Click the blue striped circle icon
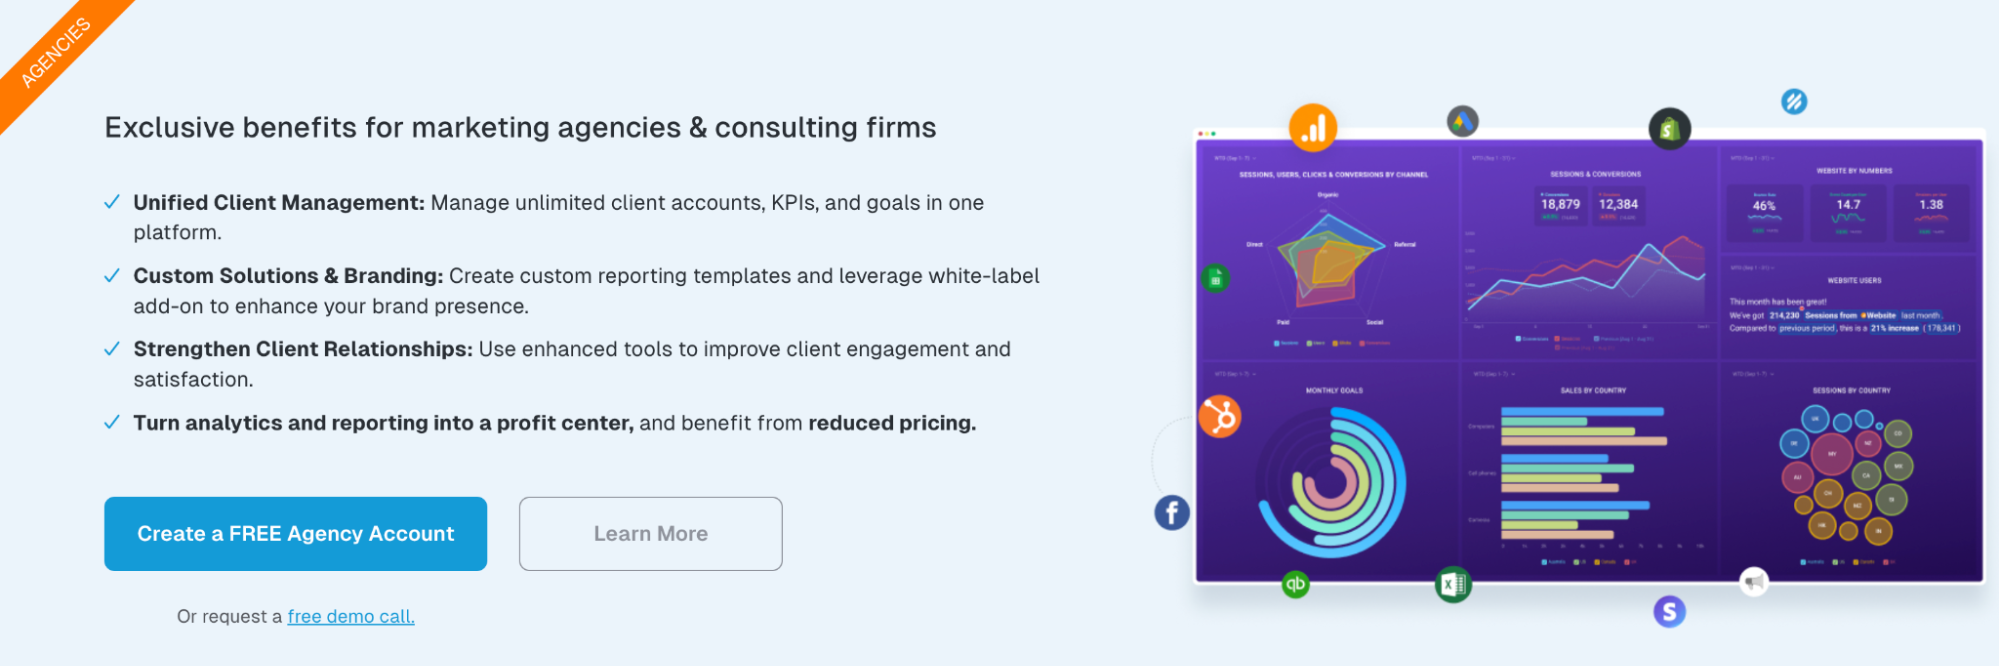The width and height of the screenshot is (1999, 666). pyautogui.click(x=1794, y=101)
